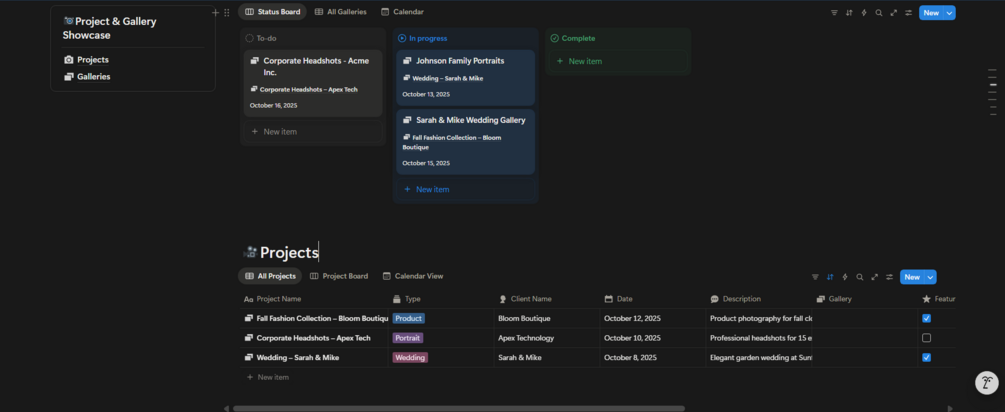Click the lightning automation icon in the Projects toolbar

pyautogui.click(x=845, y=277)
